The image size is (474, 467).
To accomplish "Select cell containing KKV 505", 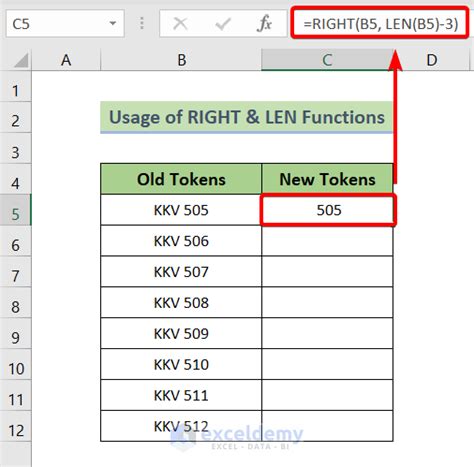I will [x=181, y=210].
